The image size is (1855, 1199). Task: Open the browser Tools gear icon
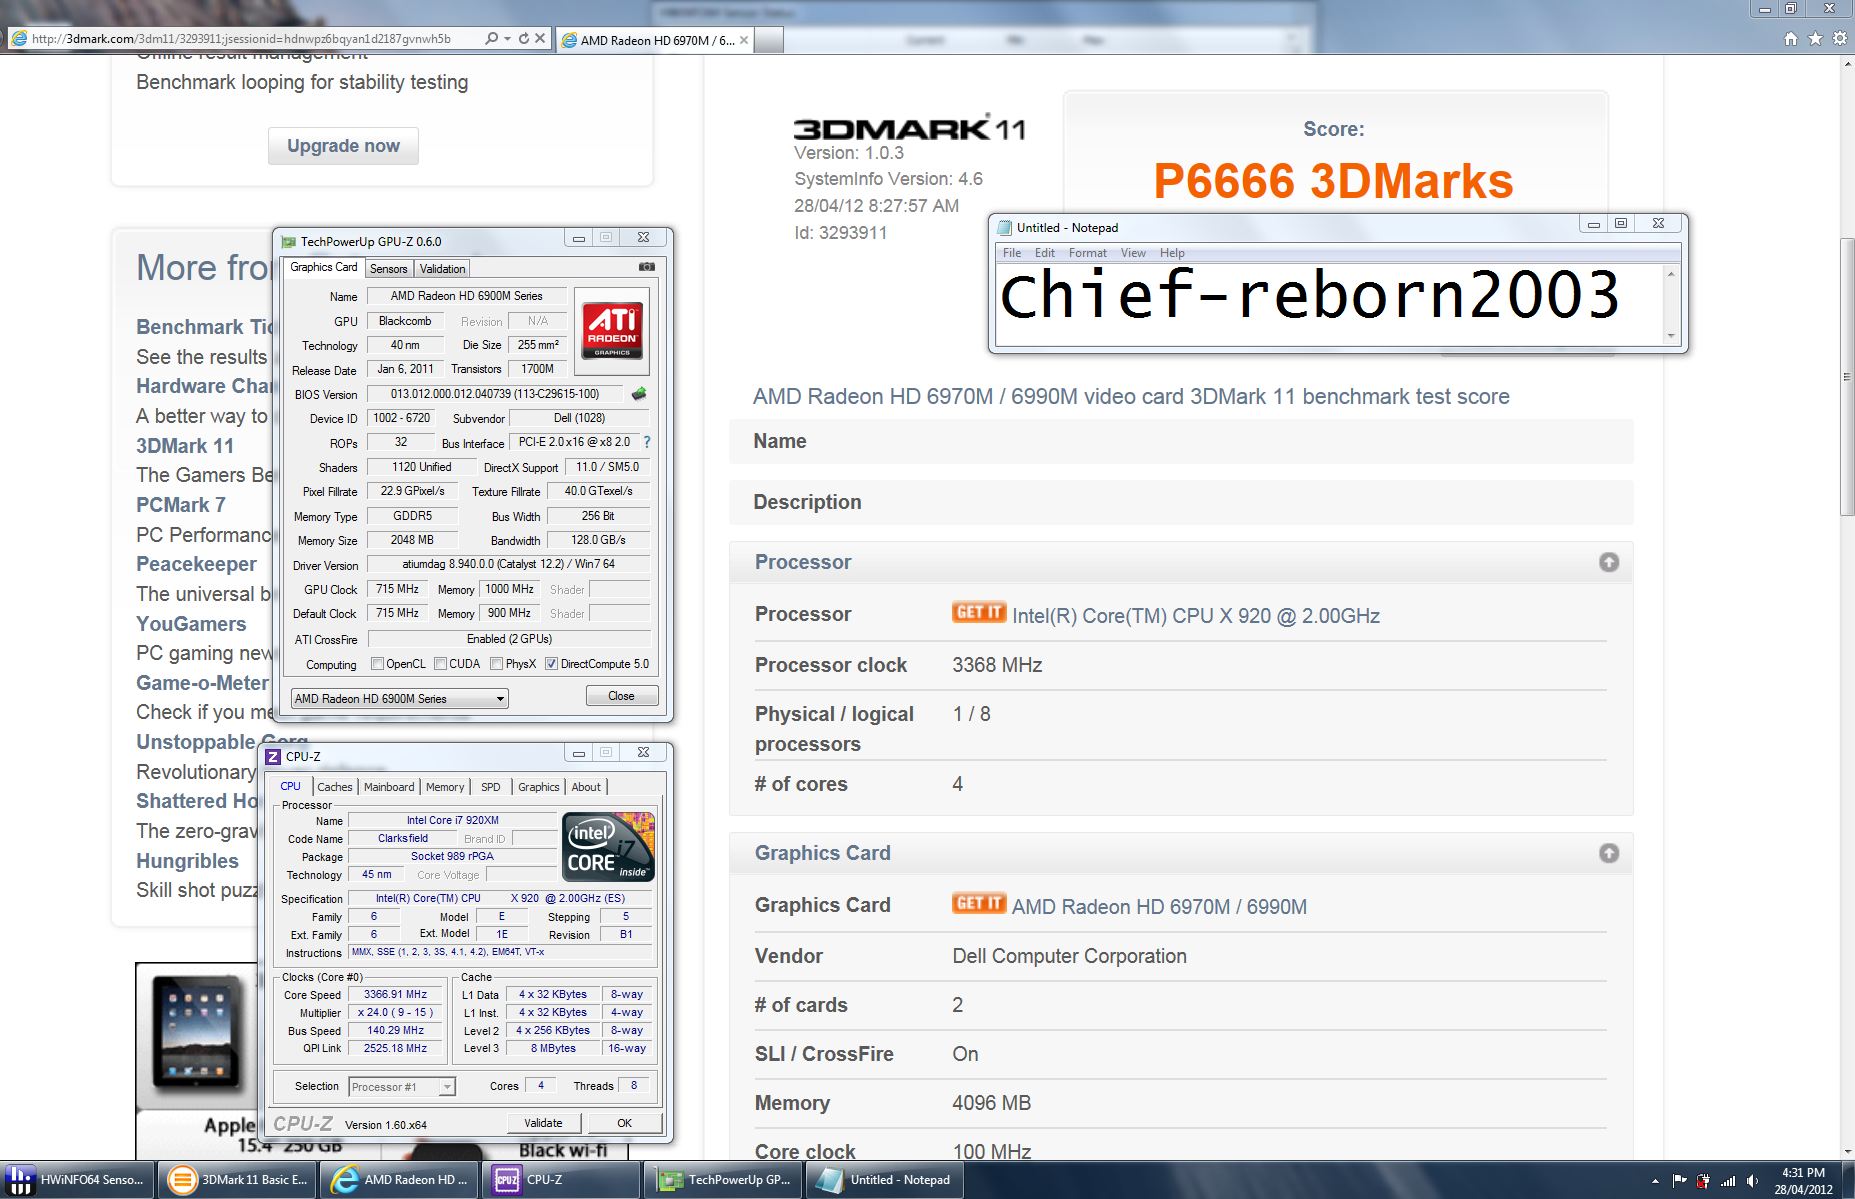[x=1840, y=39]
